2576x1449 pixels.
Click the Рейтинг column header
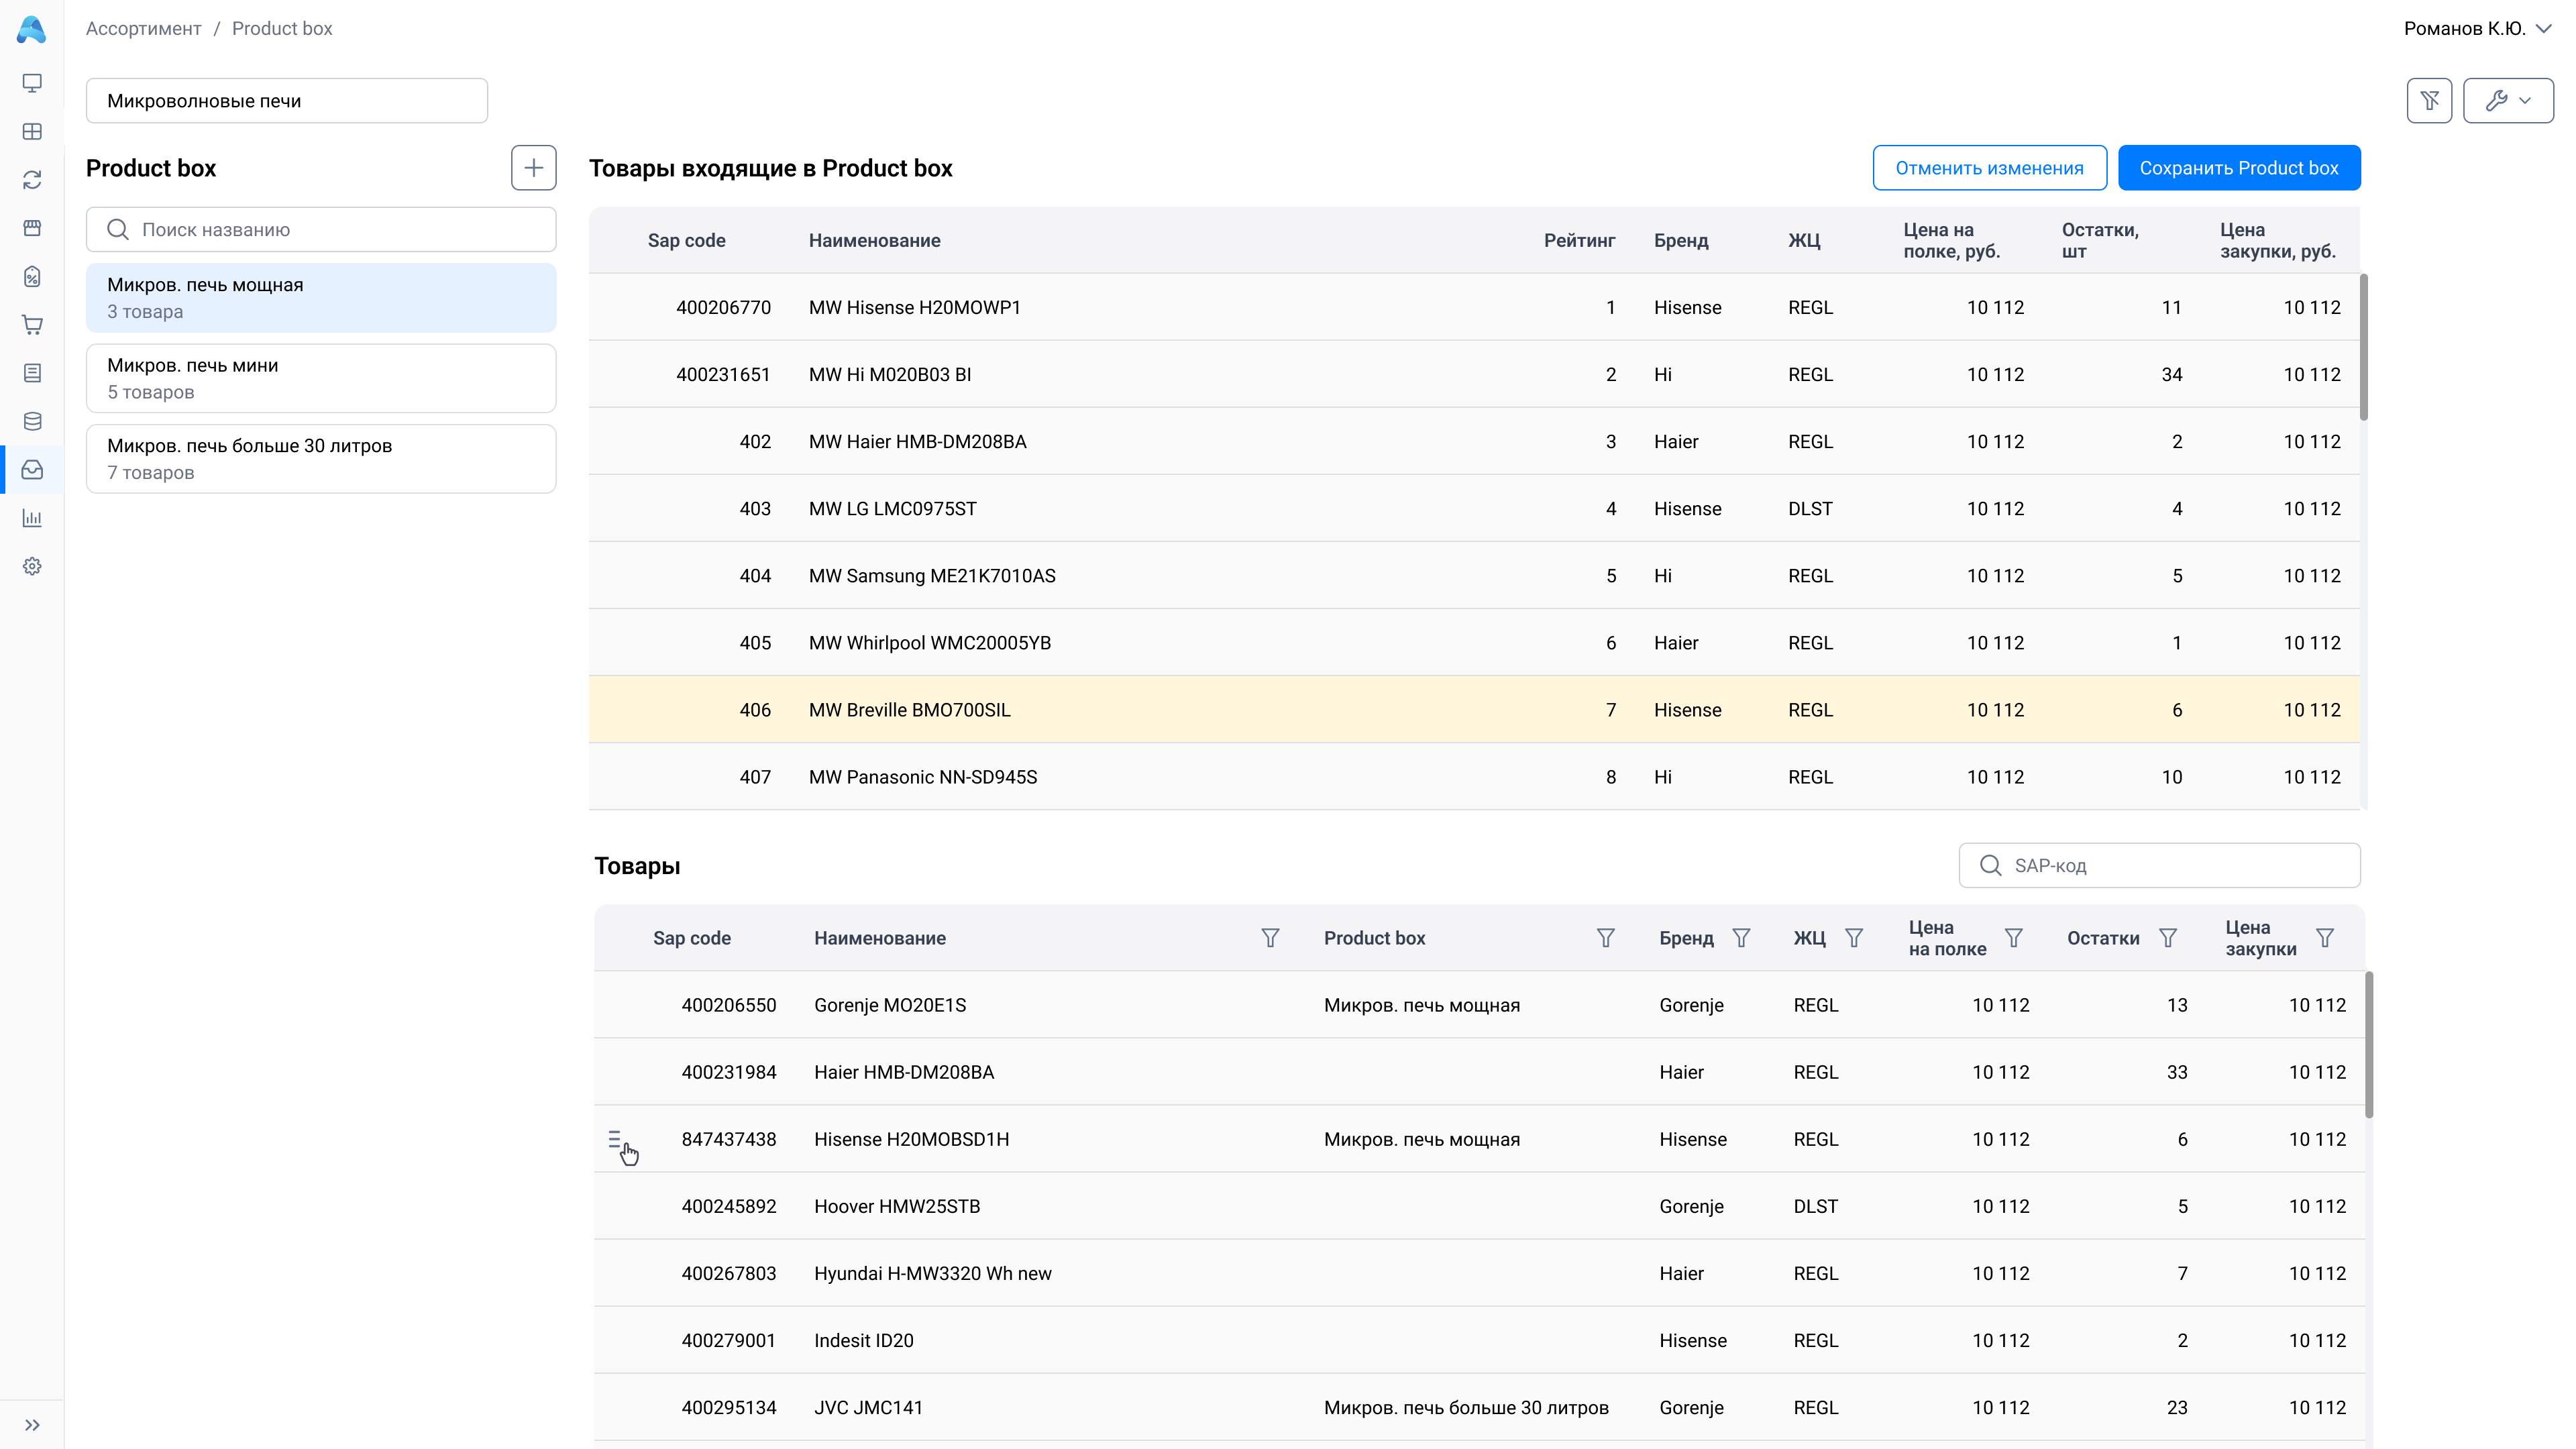(1579, 241)
